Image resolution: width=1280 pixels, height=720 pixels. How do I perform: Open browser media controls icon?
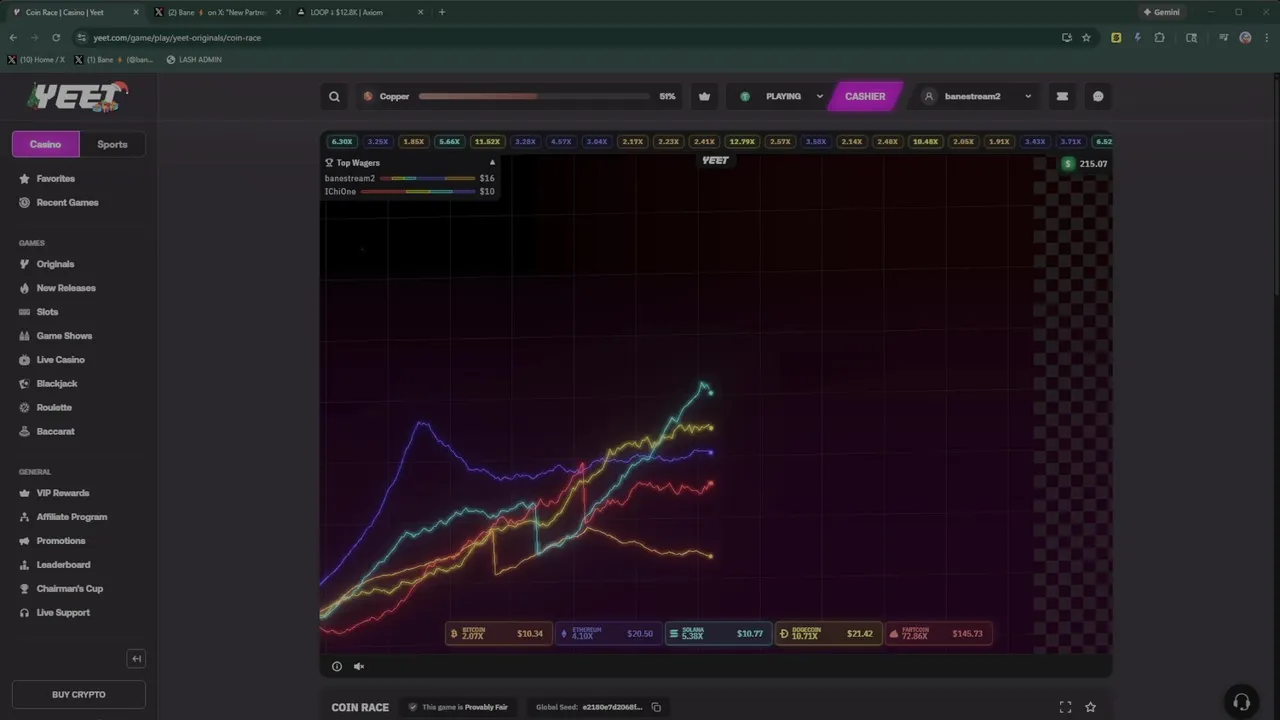[1223, 37]
